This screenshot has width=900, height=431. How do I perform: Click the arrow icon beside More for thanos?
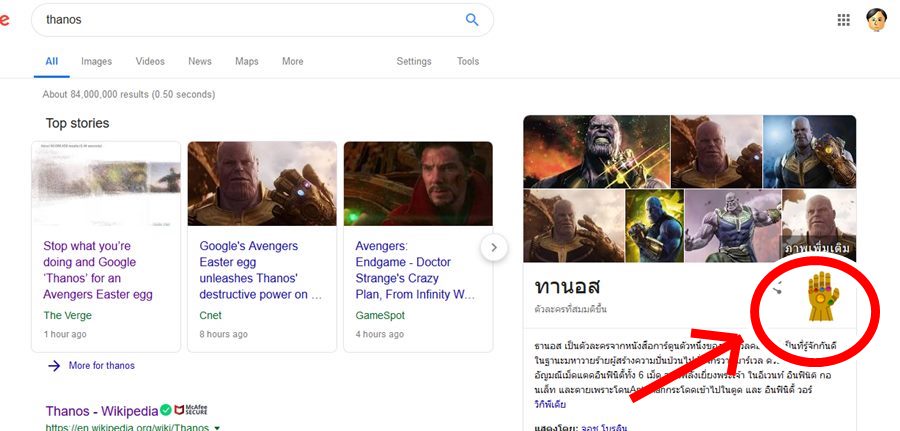(54, 366)
